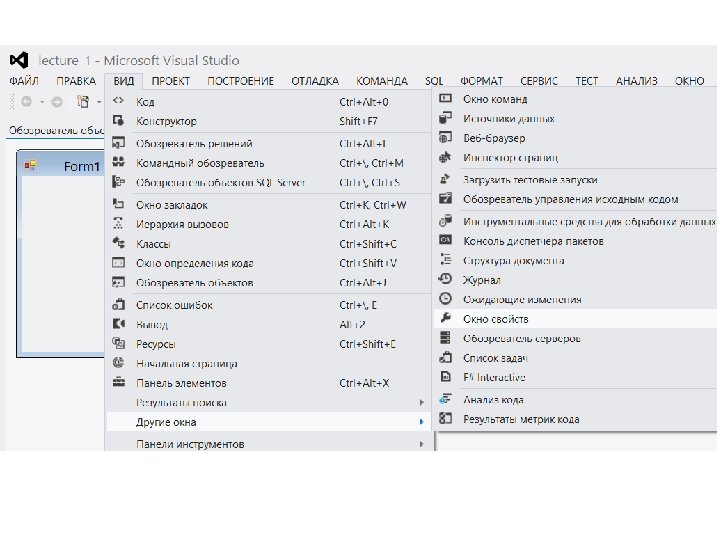The image size is (720, 540).
Task: Click the Form1 form icon
Action: pyautogui.click(x=30, y=165)
